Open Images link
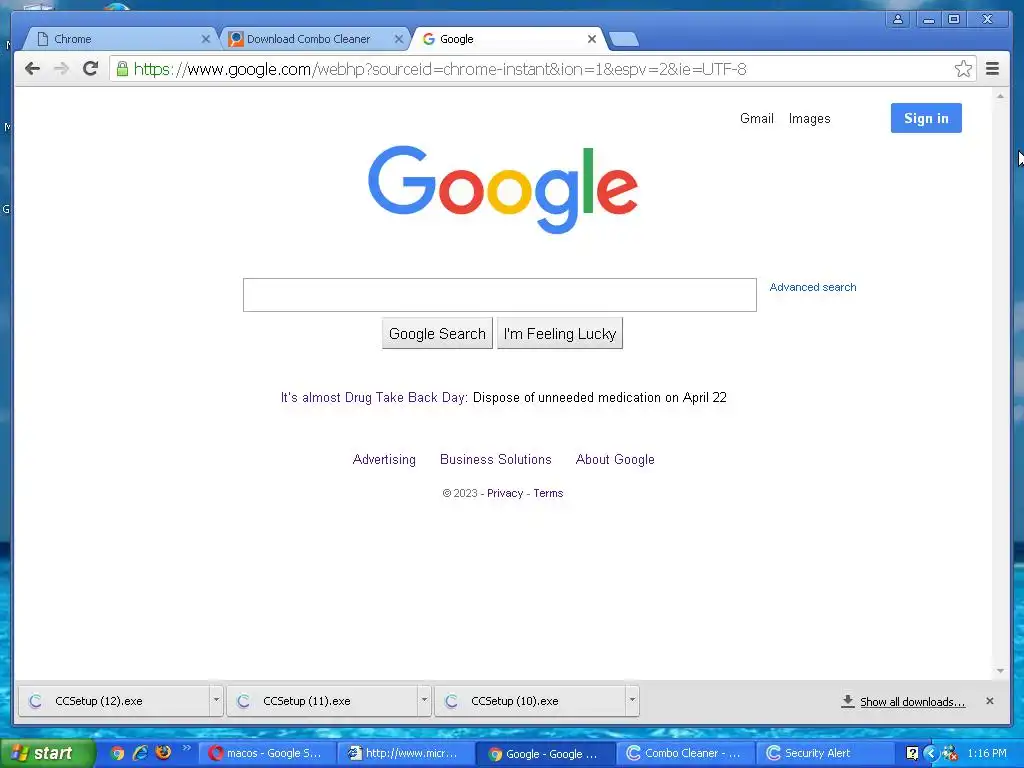 tap(809, 118)
